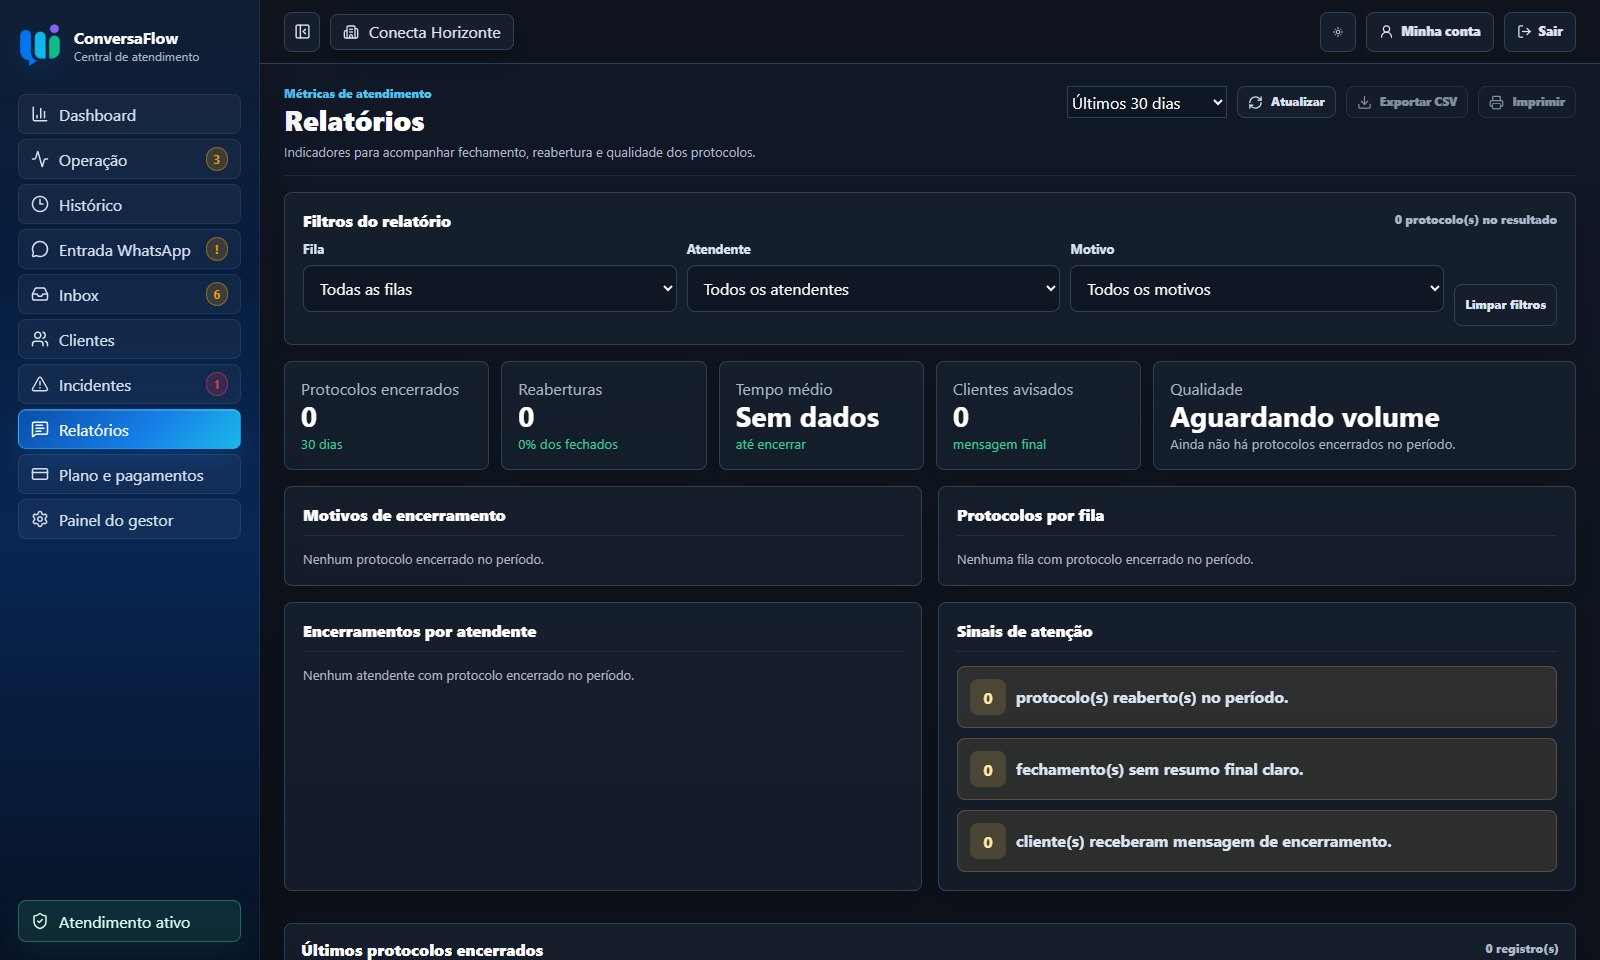Open Minha conta
This screenshot has height=960, width=1600.
point(1430,32)
